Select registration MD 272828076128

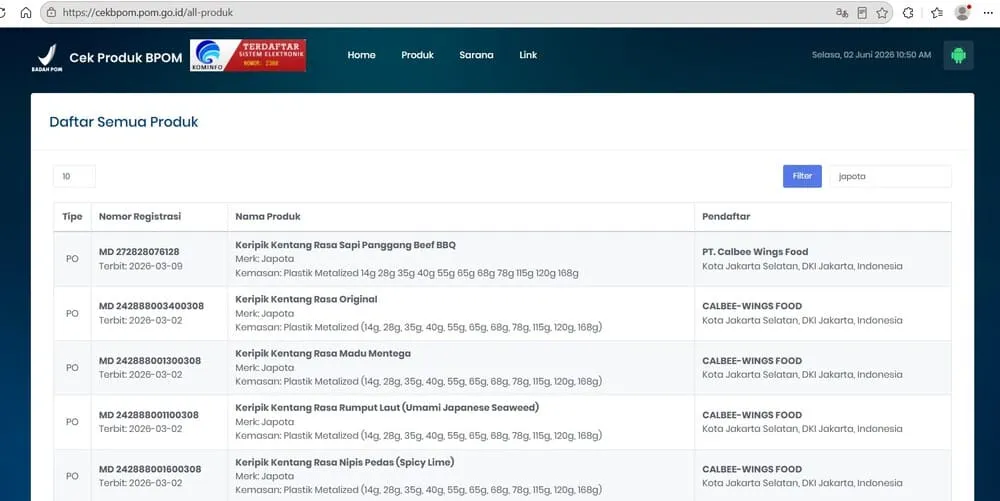(139, 252)
